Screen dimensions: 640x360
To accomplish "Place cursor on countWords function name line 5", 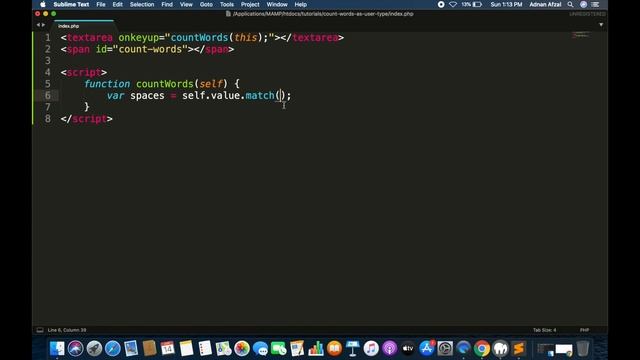I will (x=164, y=84).
